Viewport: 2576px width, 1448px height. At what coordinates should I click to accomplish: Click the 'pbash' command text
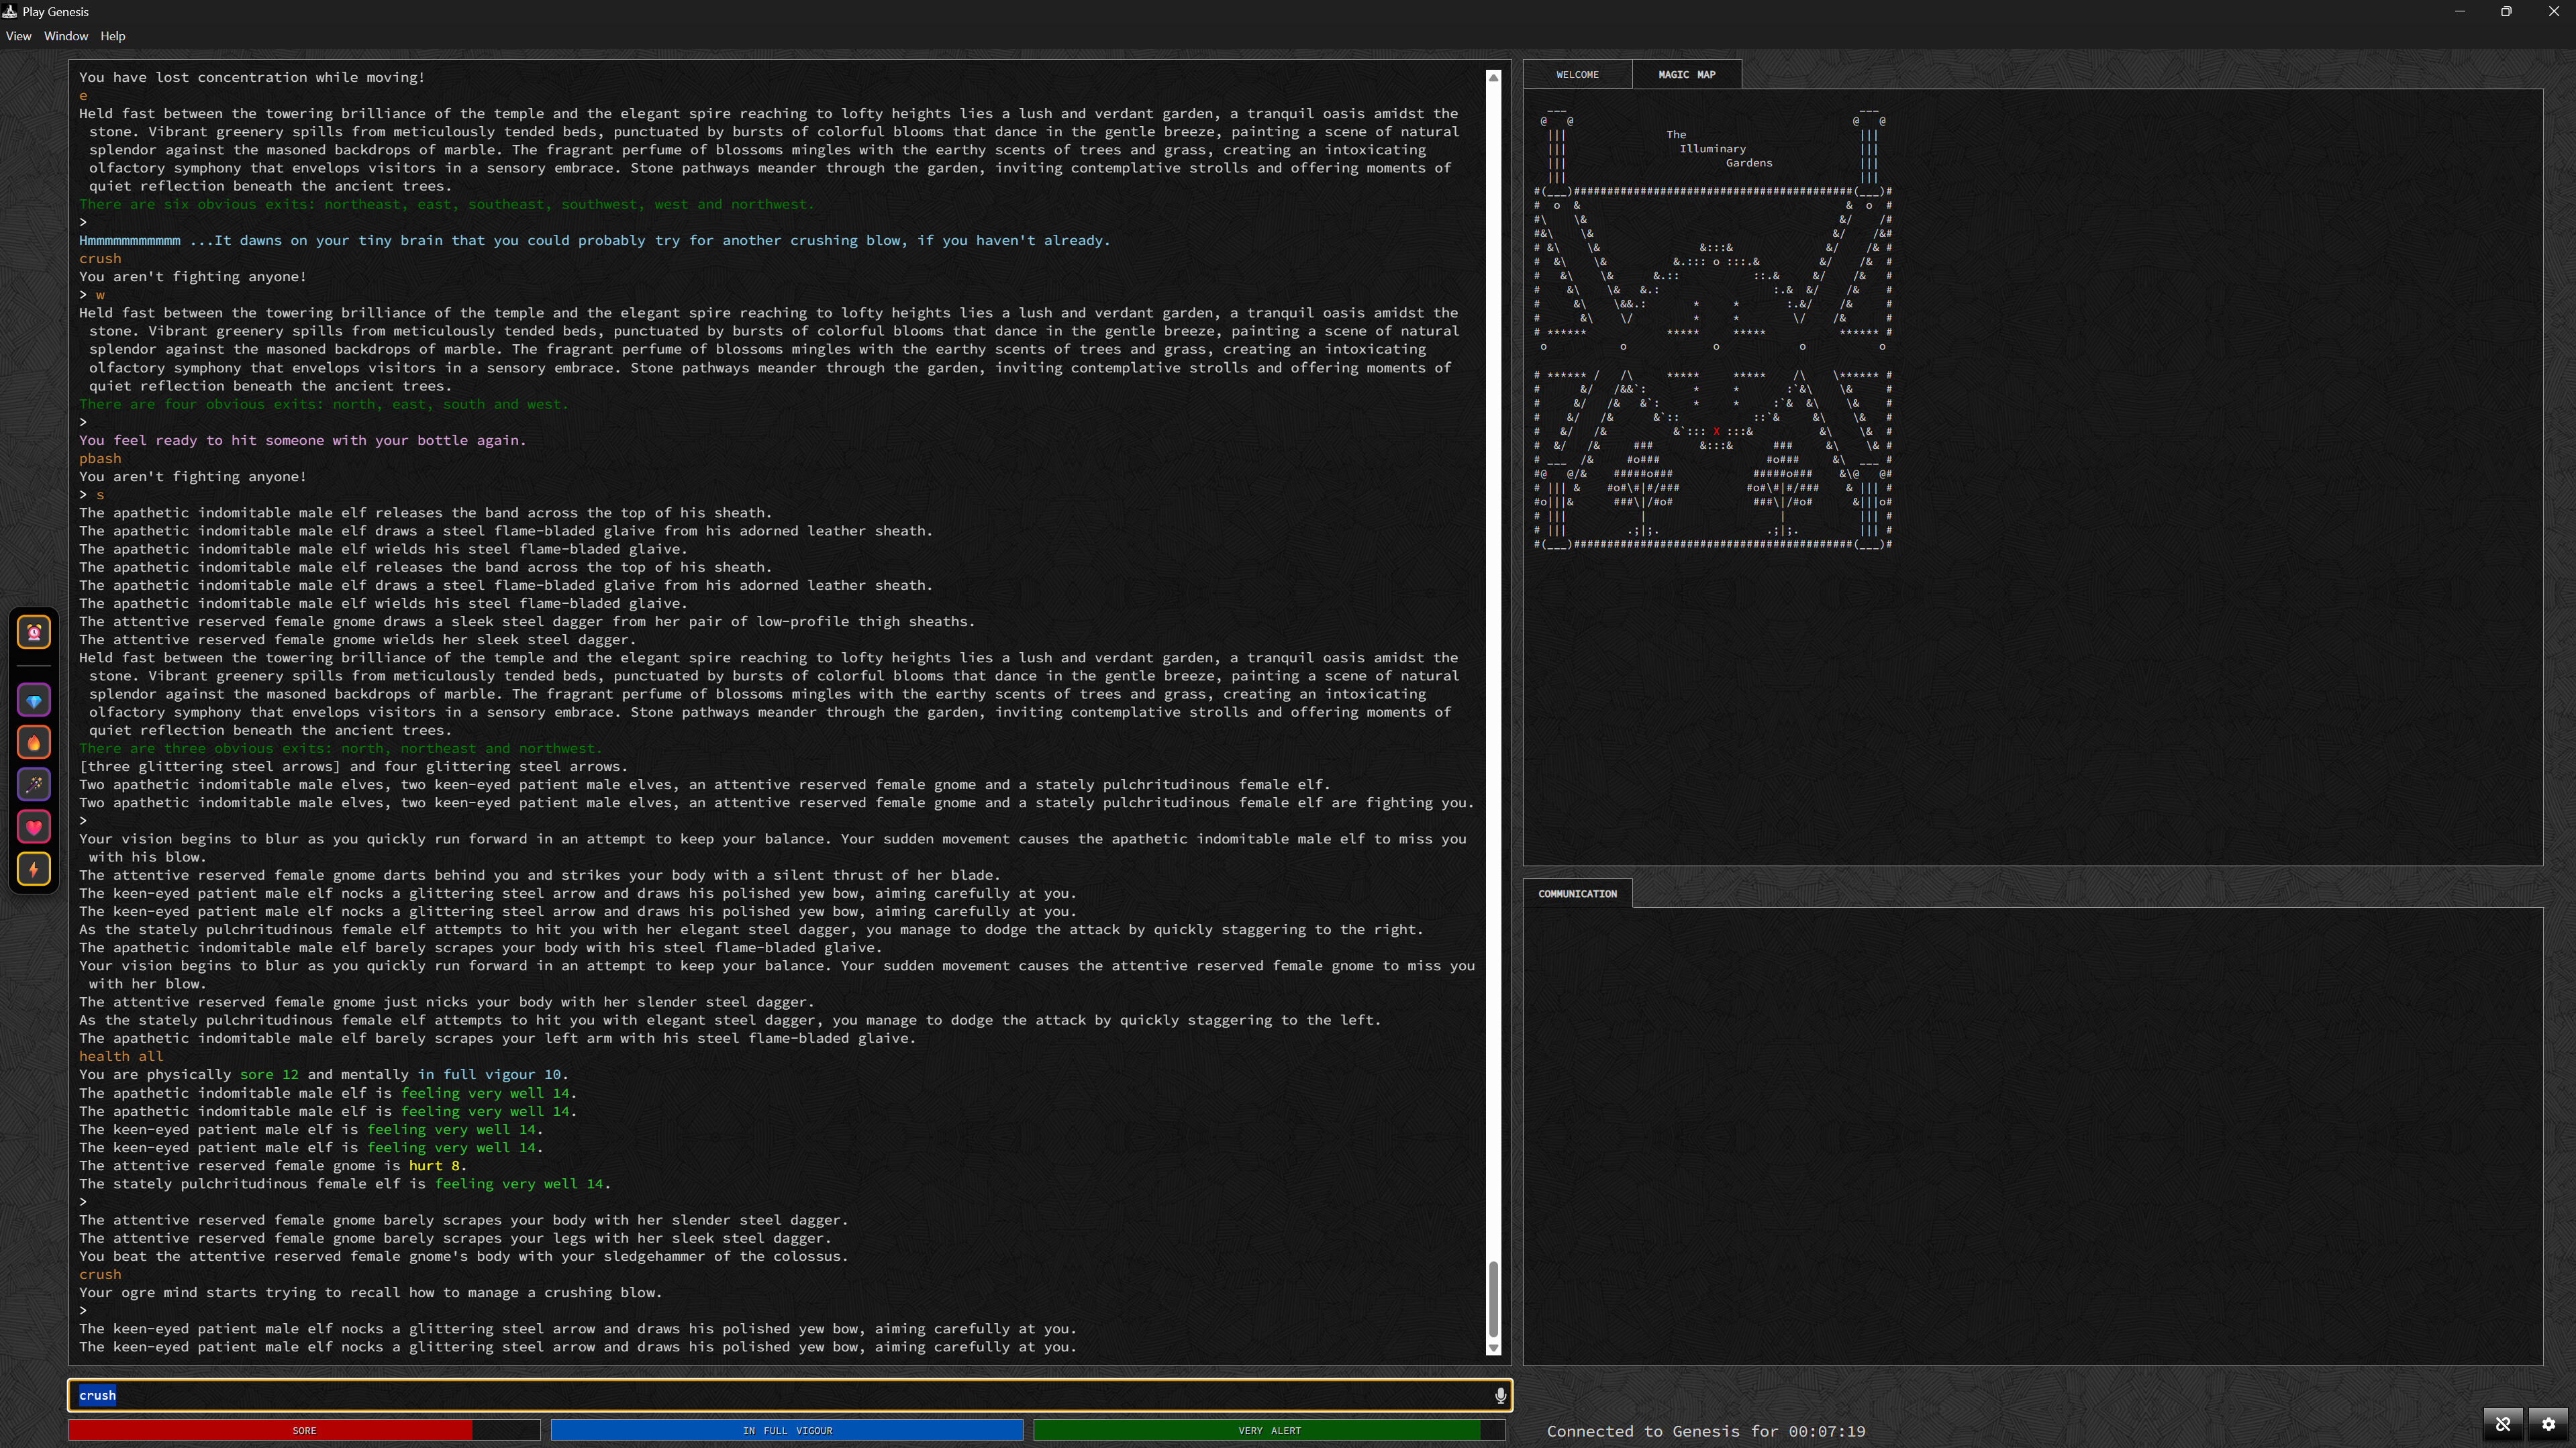coord(100,459)
